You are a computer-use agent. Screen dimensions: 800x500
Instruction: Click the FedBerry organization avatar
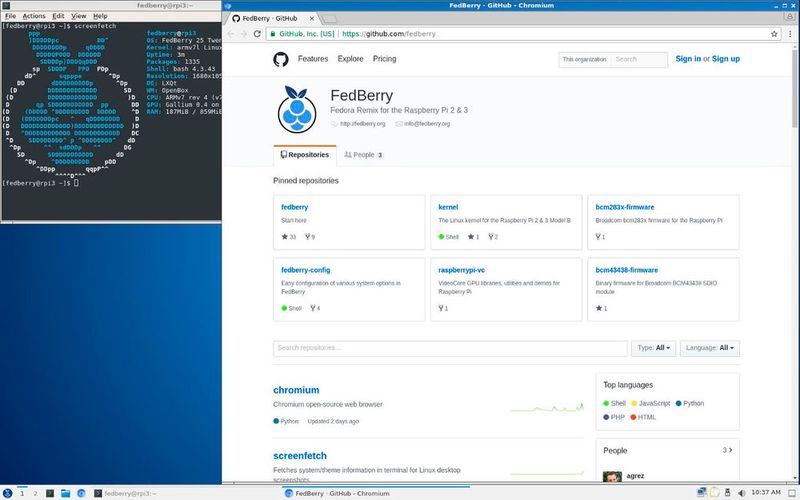297,110
